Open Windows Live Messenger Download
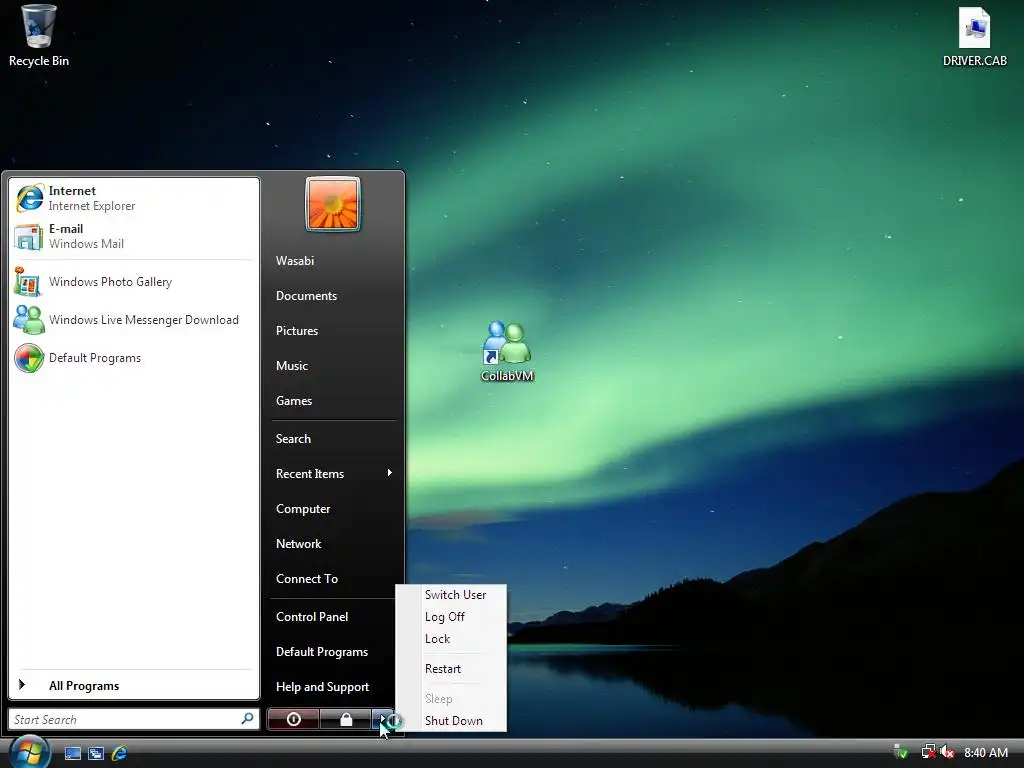Viewport: 1024px width, 768px height. coord(134,320)
